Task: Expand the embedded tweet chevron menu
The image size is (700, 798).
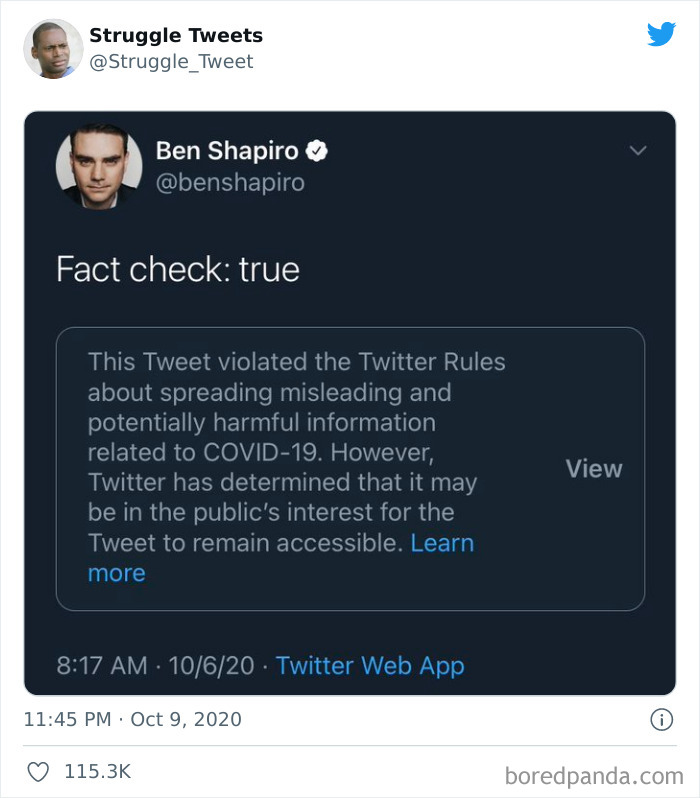Action: pos(637,151)
